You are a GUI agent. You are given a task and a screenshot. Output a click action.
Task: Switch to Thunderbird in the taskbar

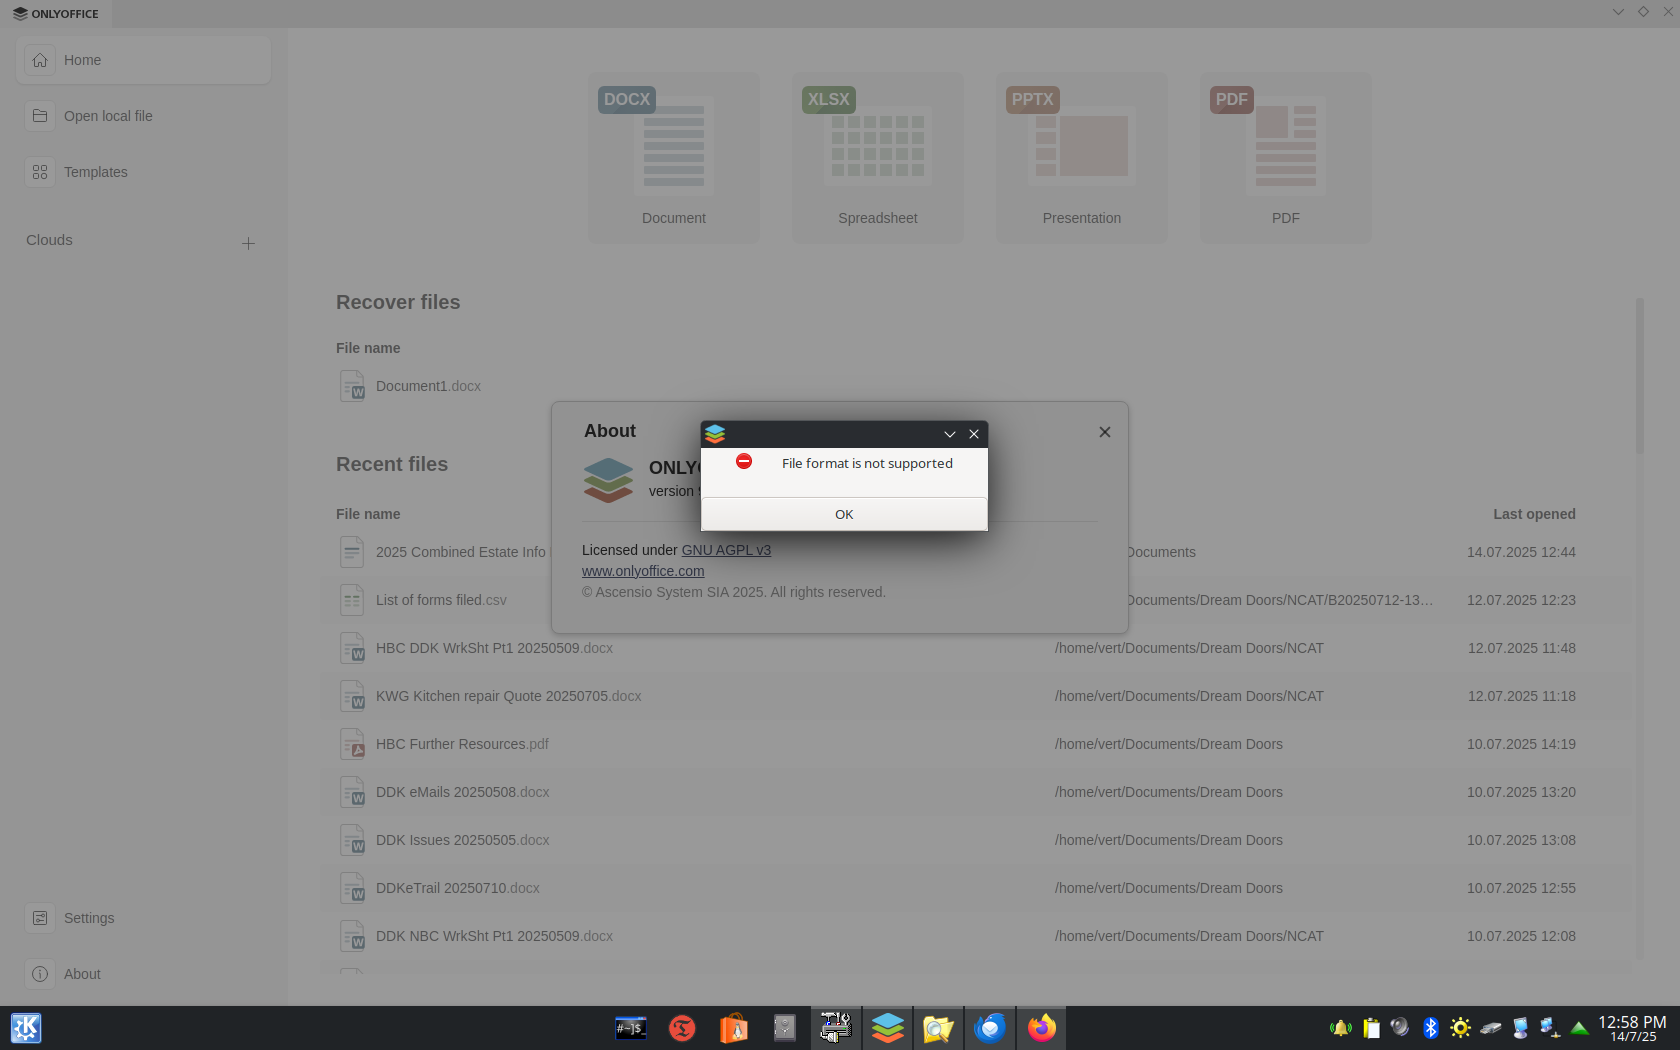point(990,1027)
